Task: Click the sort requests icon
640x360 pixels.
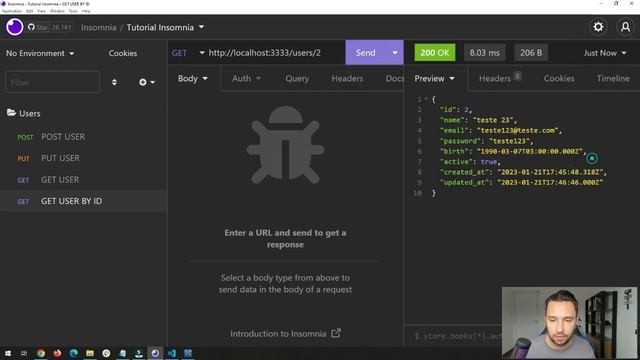Action: (114, 82)
